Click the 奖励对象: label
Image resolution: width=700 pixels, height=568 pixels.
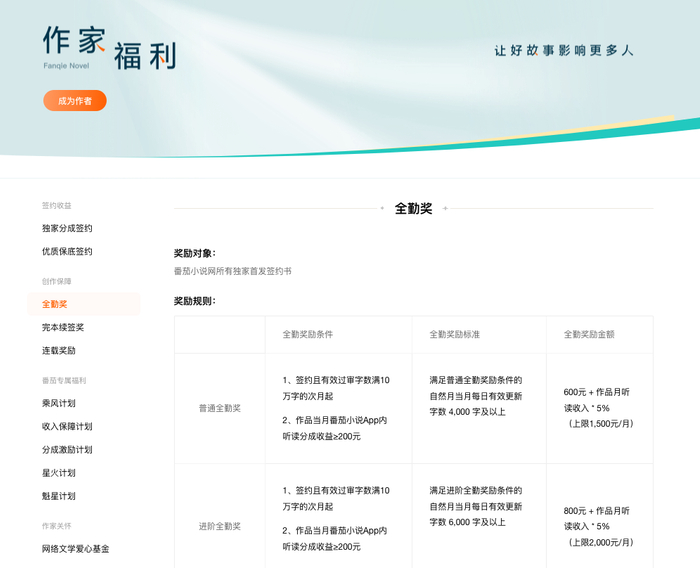pyautogui.click(x=195, y=253)
